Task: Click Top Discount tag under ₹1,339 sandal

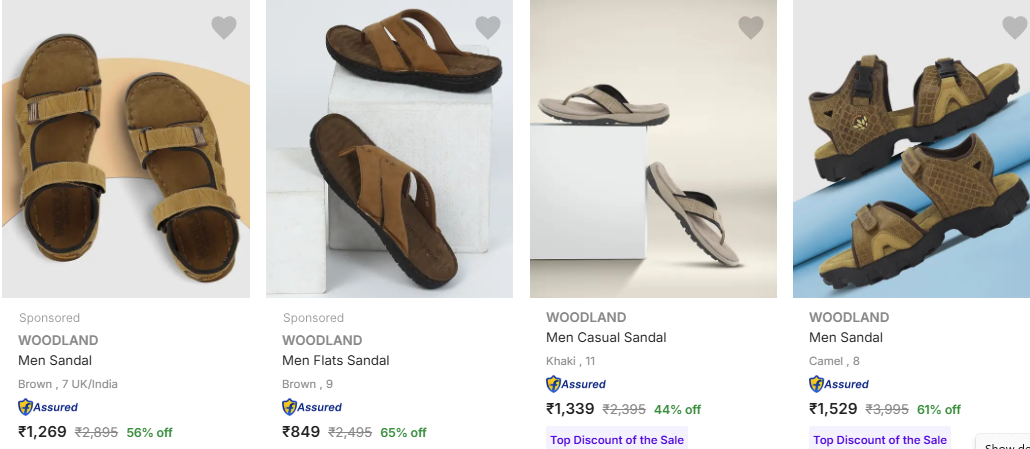Action: pyautogui.click(x=616, y=440)
